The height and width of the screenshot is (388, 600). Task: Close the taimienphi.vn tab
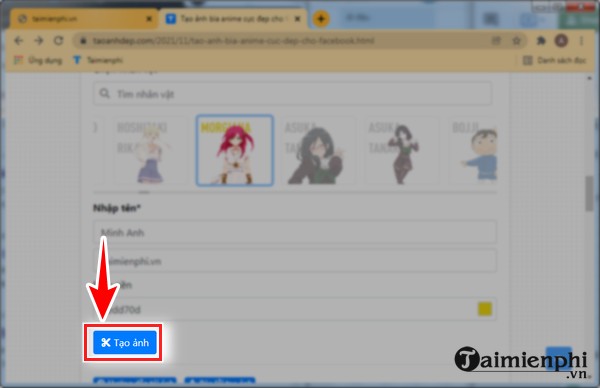pos(149,19)
